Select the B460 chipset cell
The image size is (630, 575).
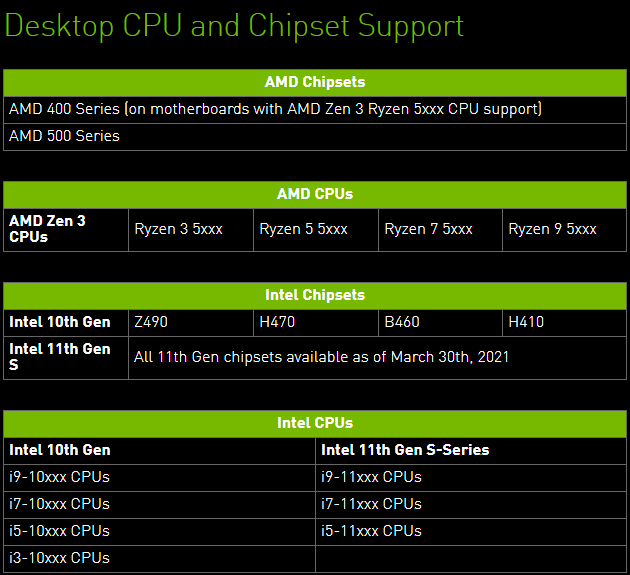(402, 322)
